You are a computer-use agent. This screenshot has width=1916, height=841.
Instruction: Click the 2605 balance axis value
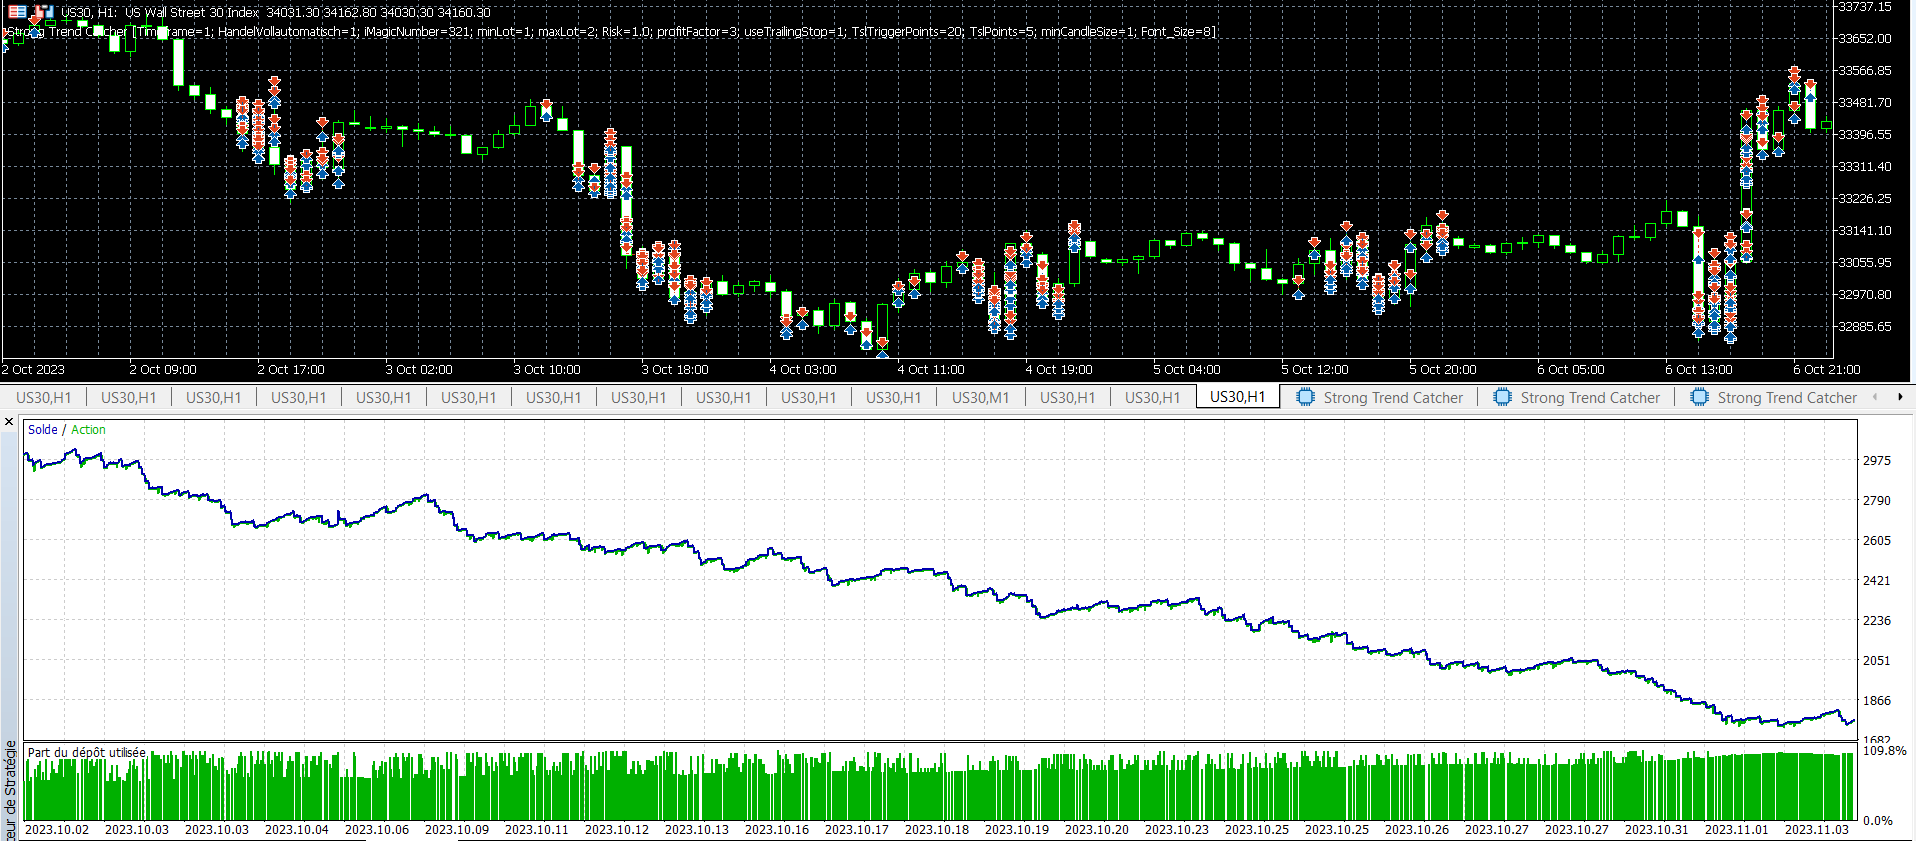click(1877, 541)
